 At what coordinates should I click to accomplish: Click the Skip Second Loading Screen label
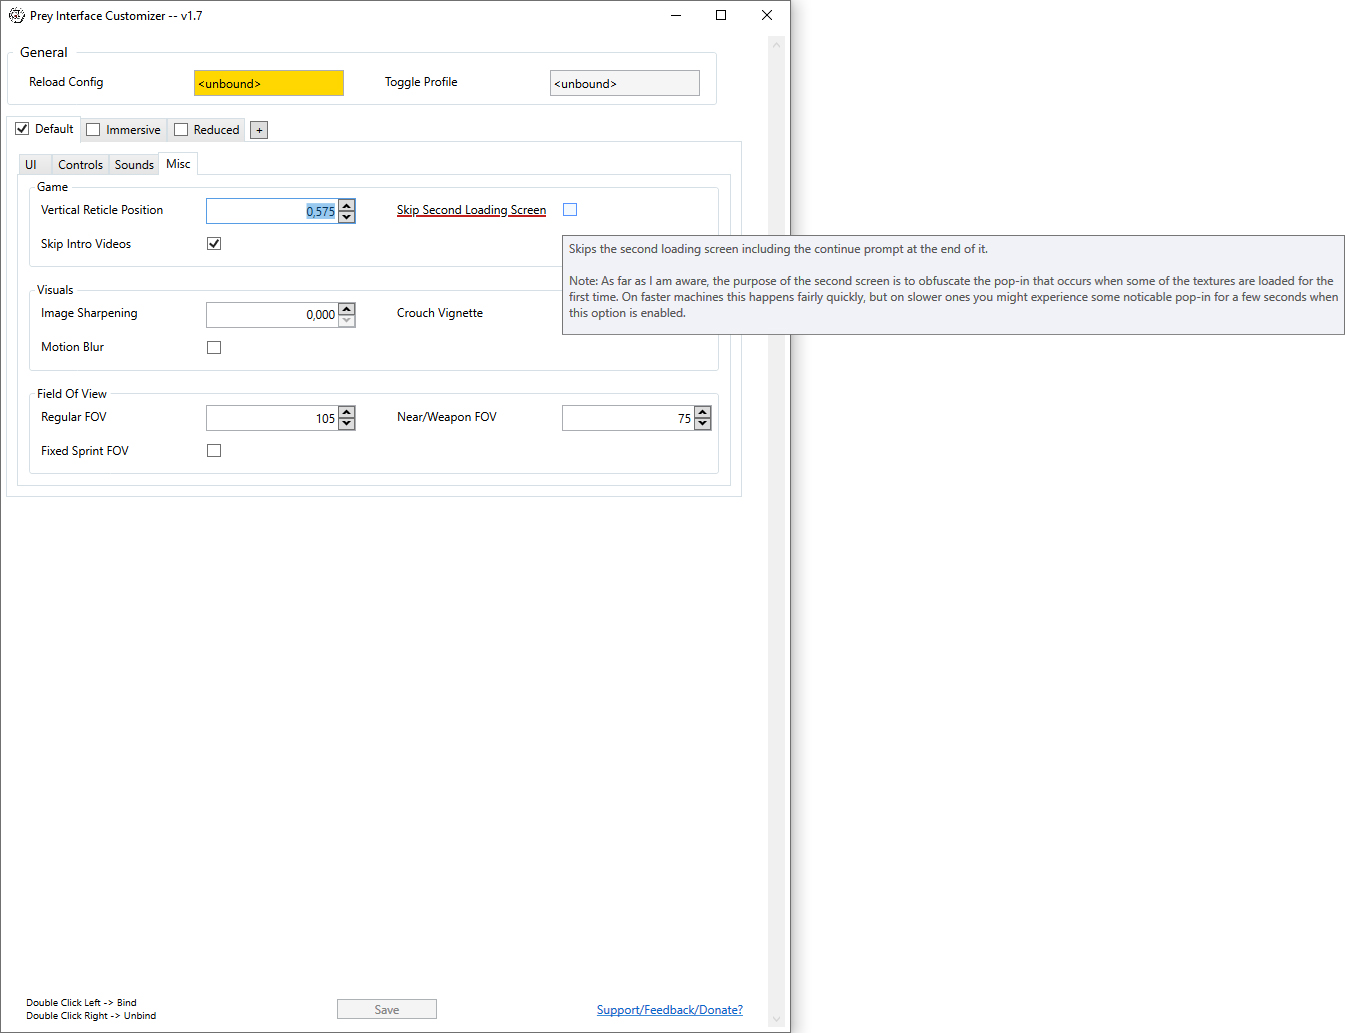(471, 210)
